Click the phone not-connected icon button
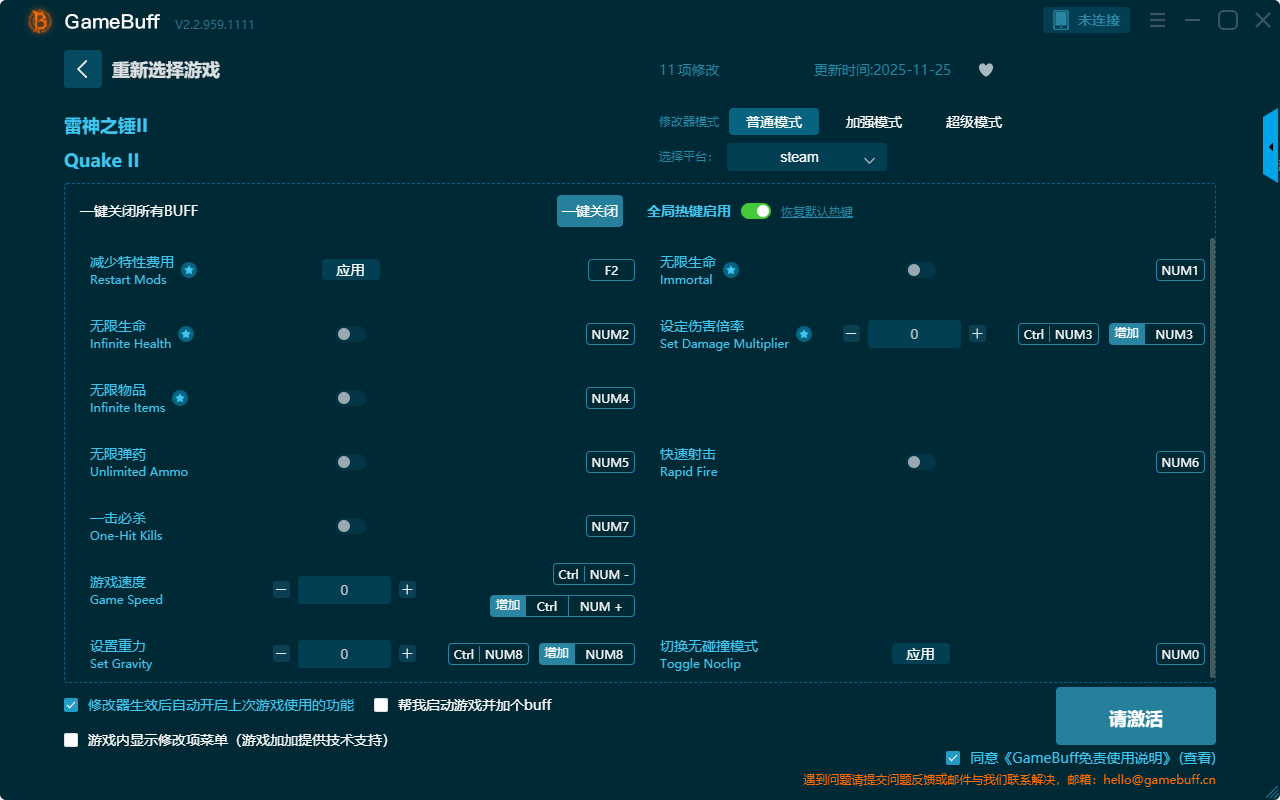 pyautogui.click(x=1086, y=20)
